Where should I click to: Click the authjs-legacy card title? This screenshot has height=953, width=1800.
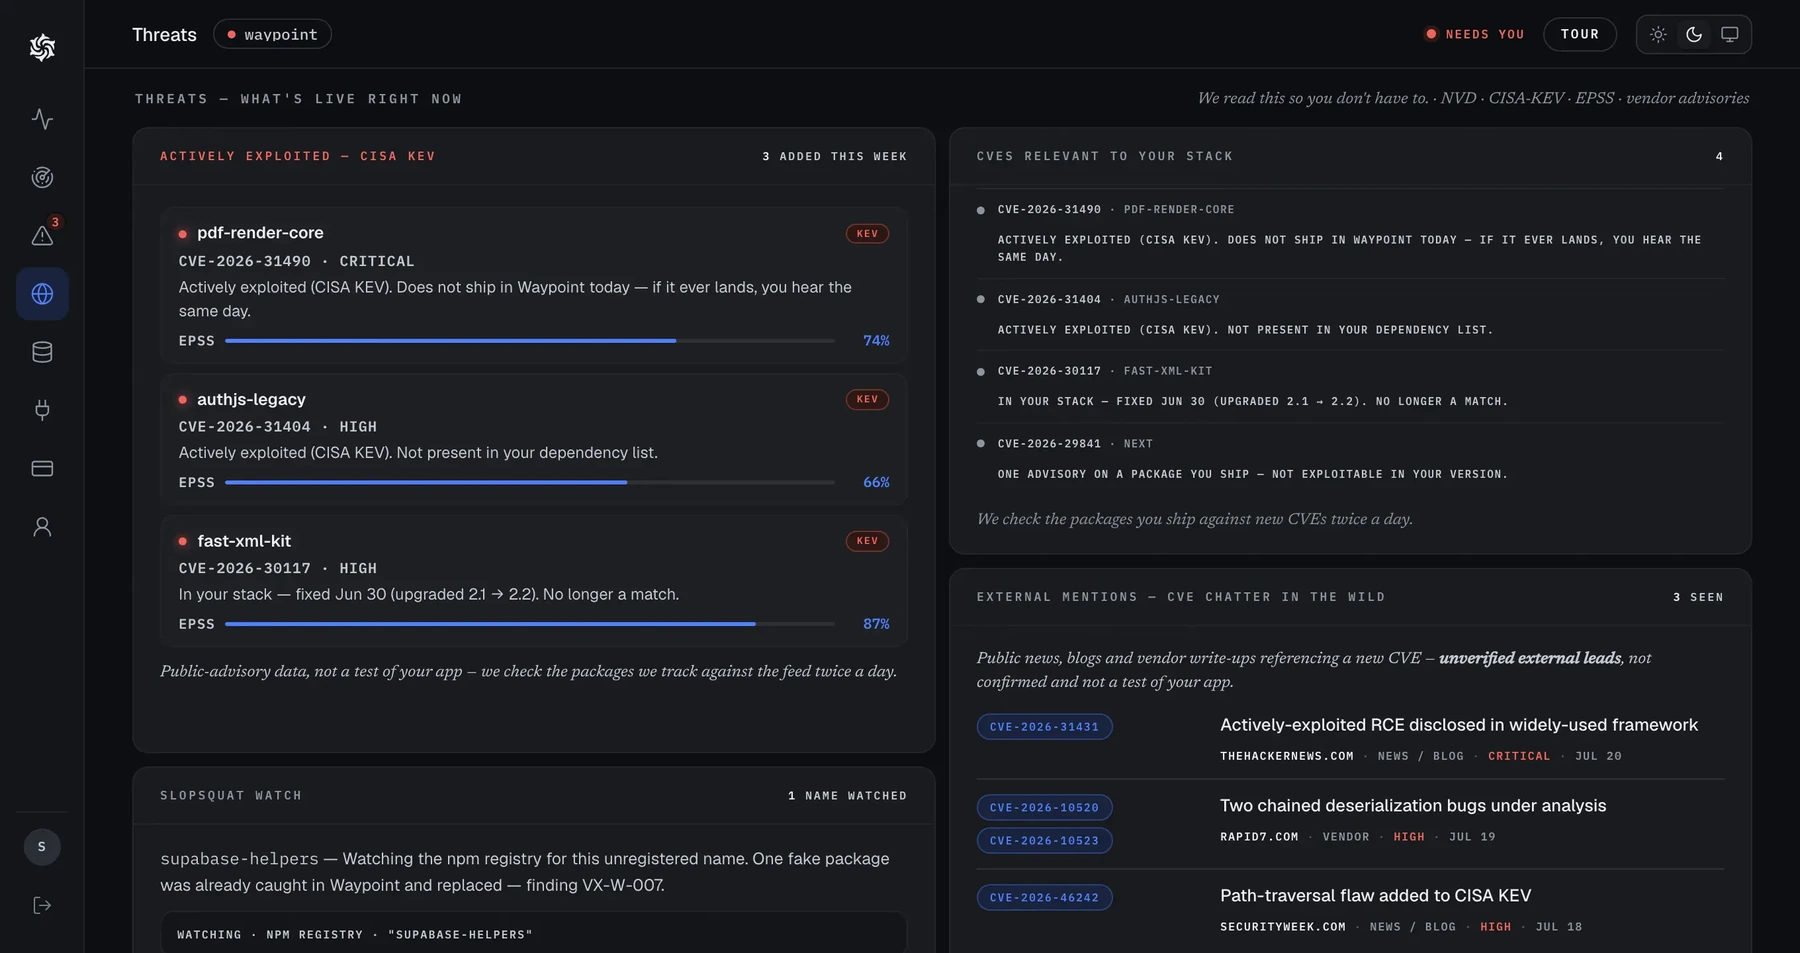[251, 399]
